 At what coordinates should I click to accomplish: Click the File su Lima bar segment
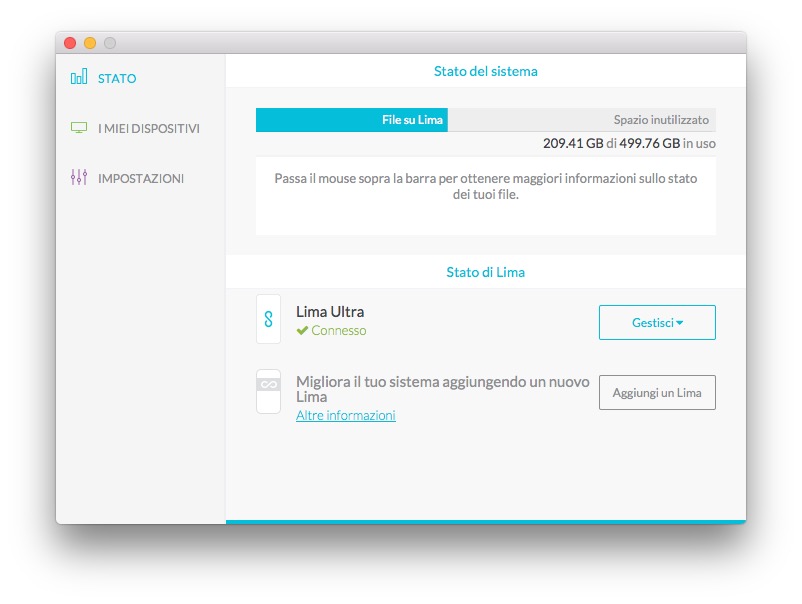[352, 120]
